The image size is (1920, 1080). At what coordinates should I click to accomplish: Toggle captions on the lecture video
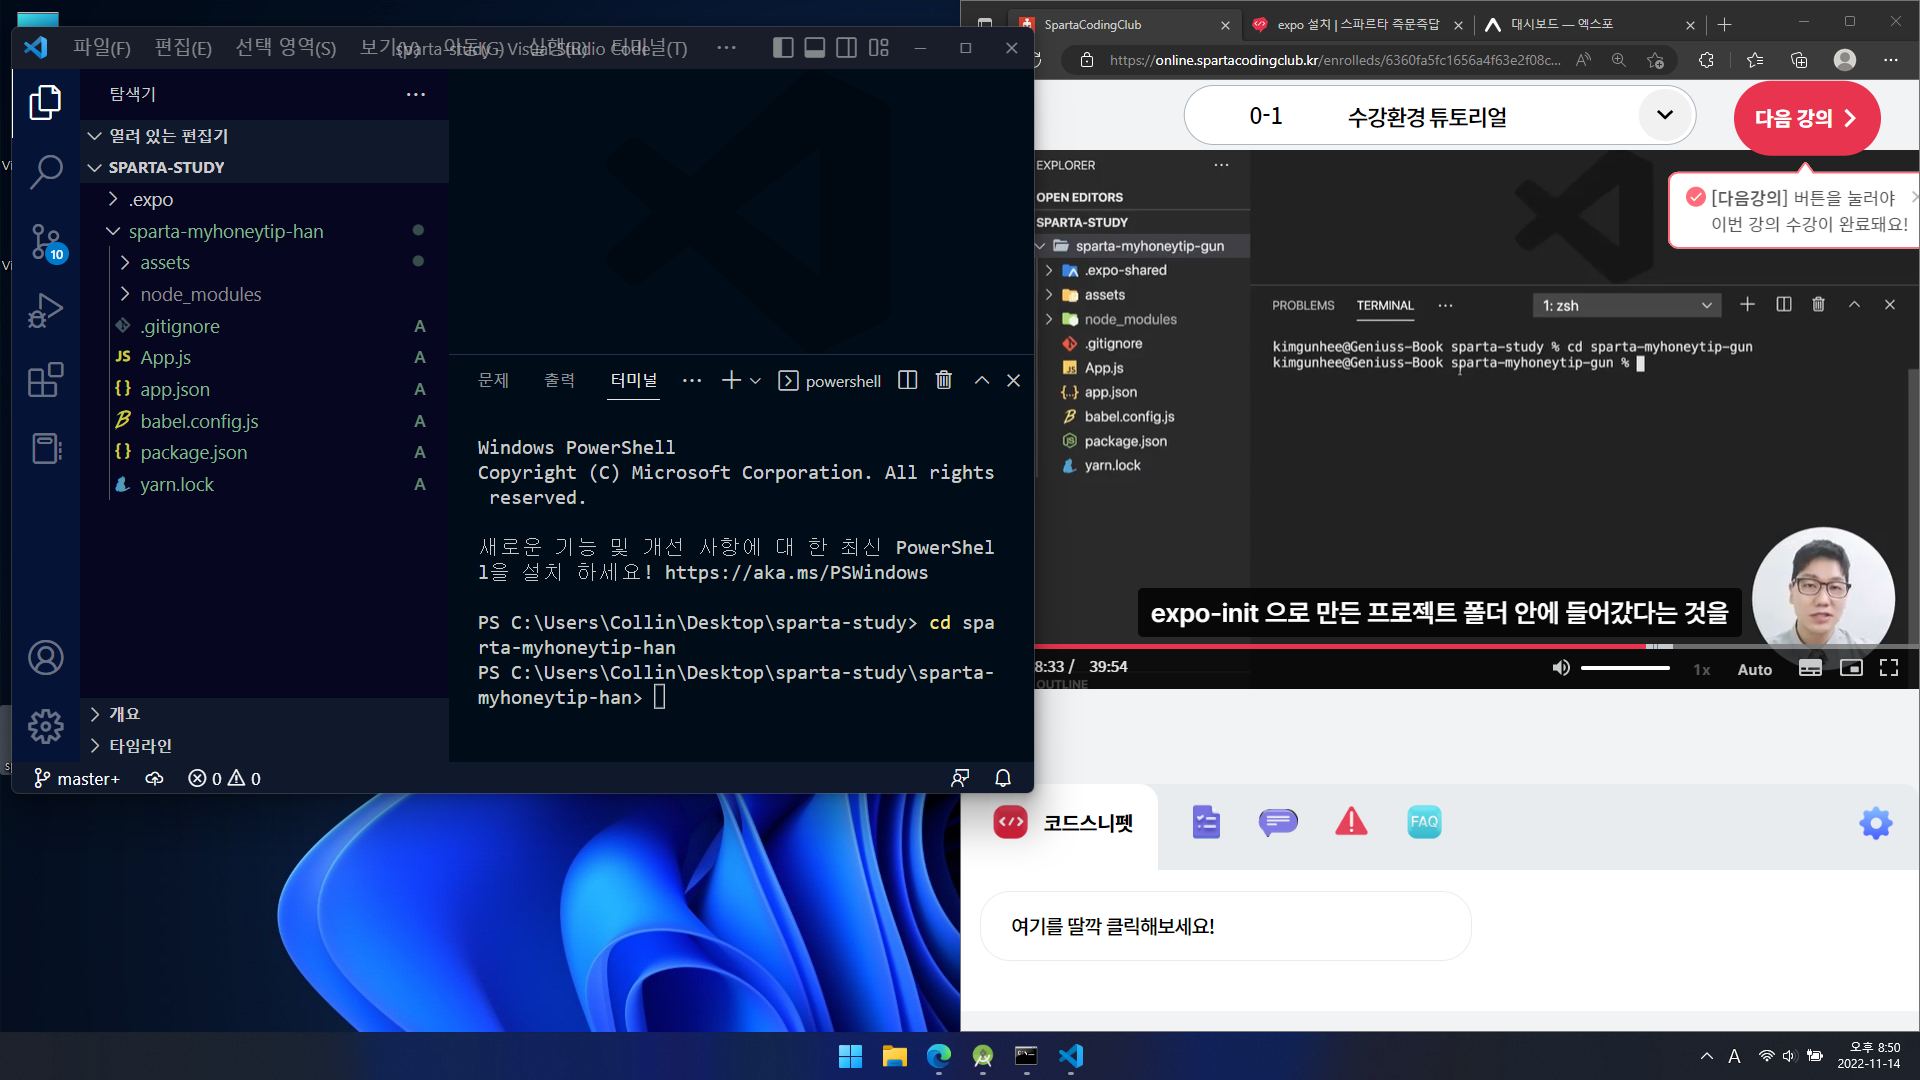point(1810,668)
